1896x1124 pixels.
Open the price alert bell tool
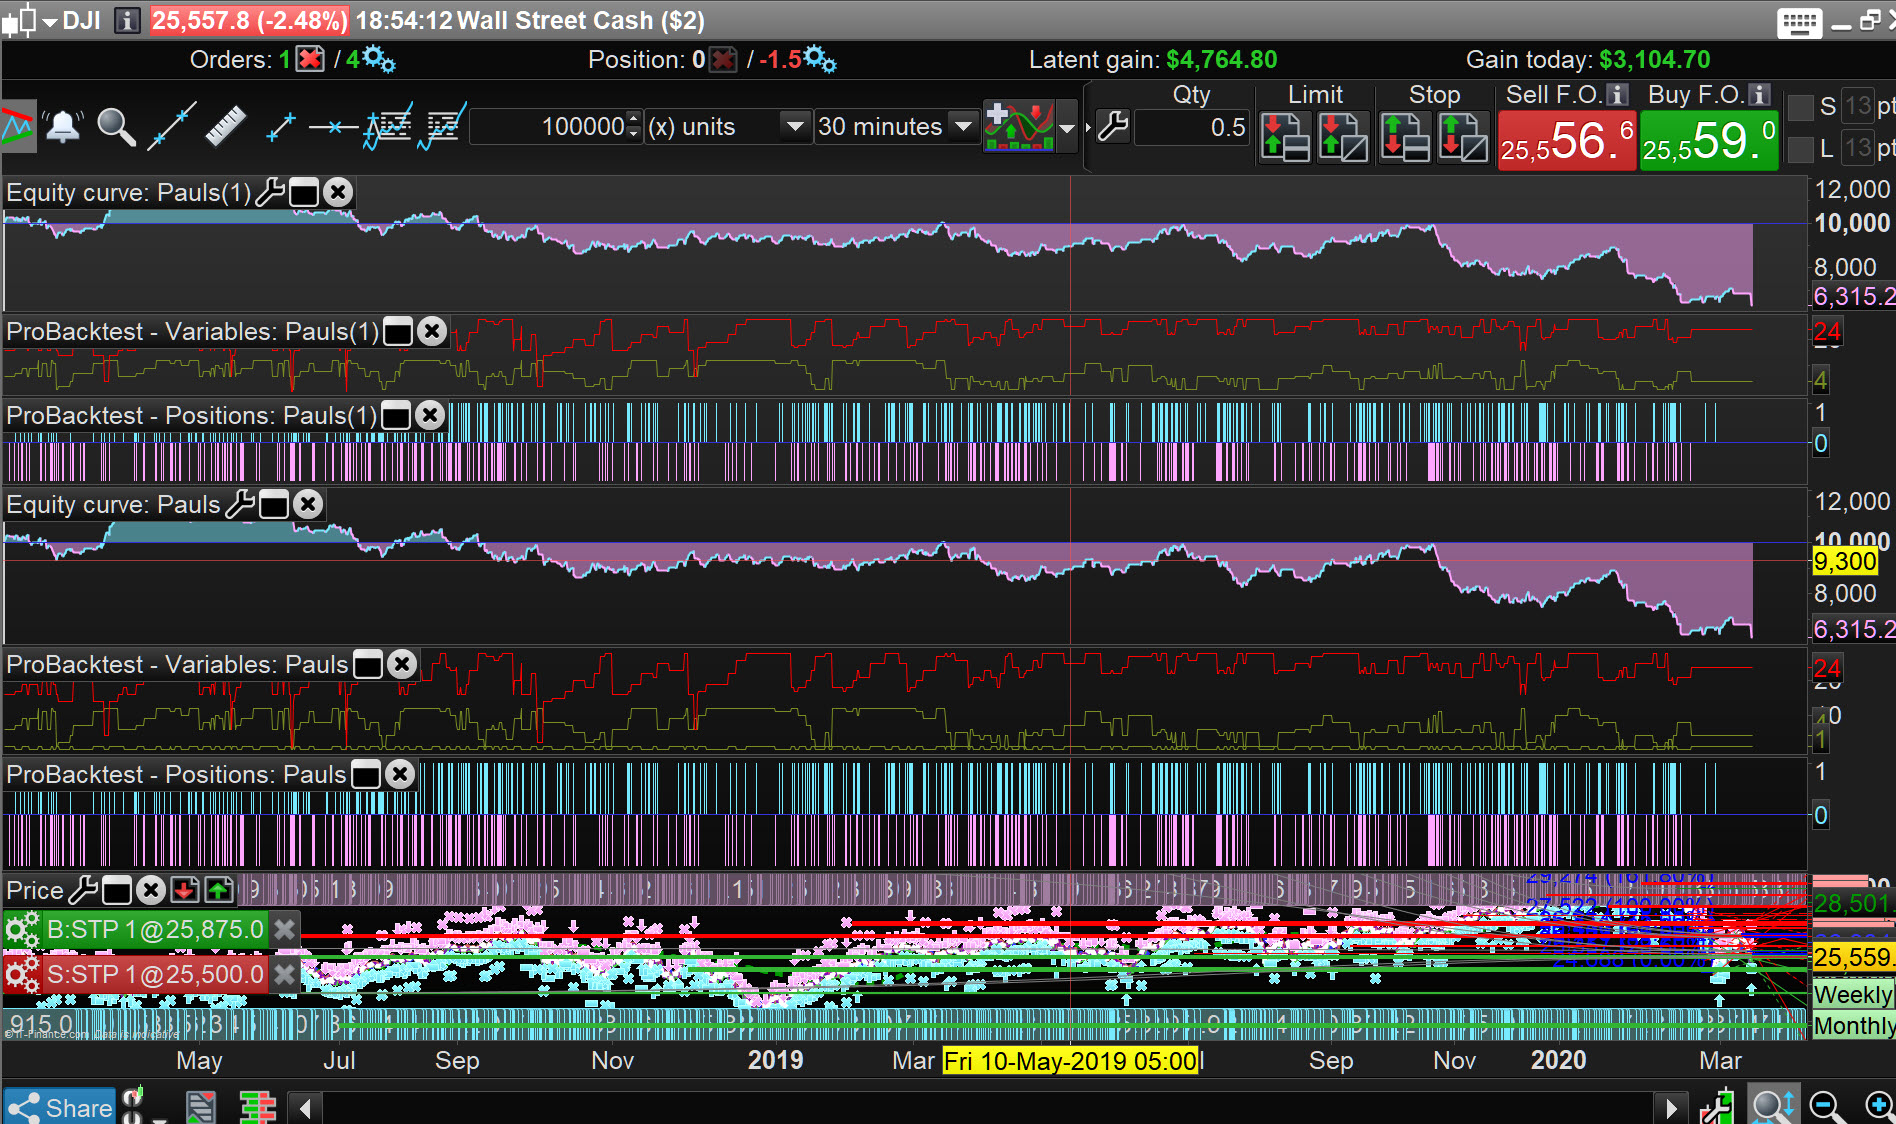click(x=63, y=127)
